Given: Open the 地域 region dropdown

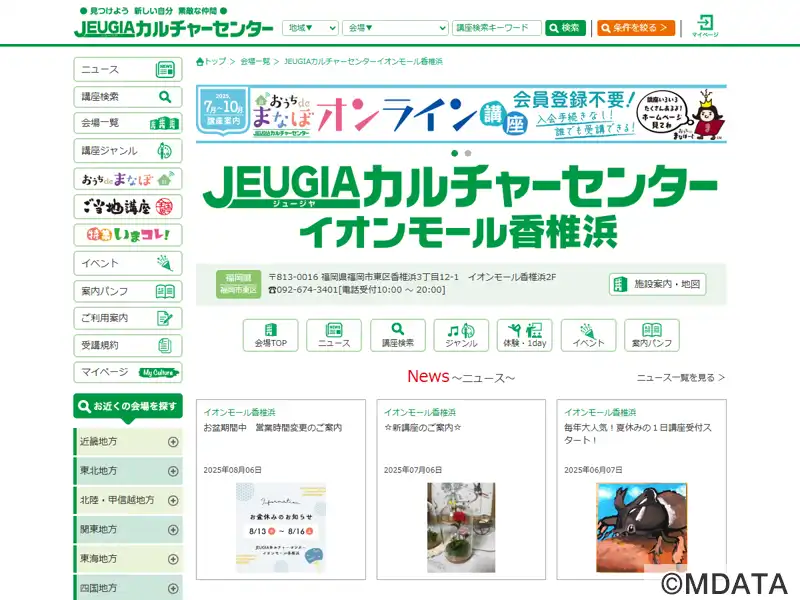Looking at the screenshot, I should [310, 28].
